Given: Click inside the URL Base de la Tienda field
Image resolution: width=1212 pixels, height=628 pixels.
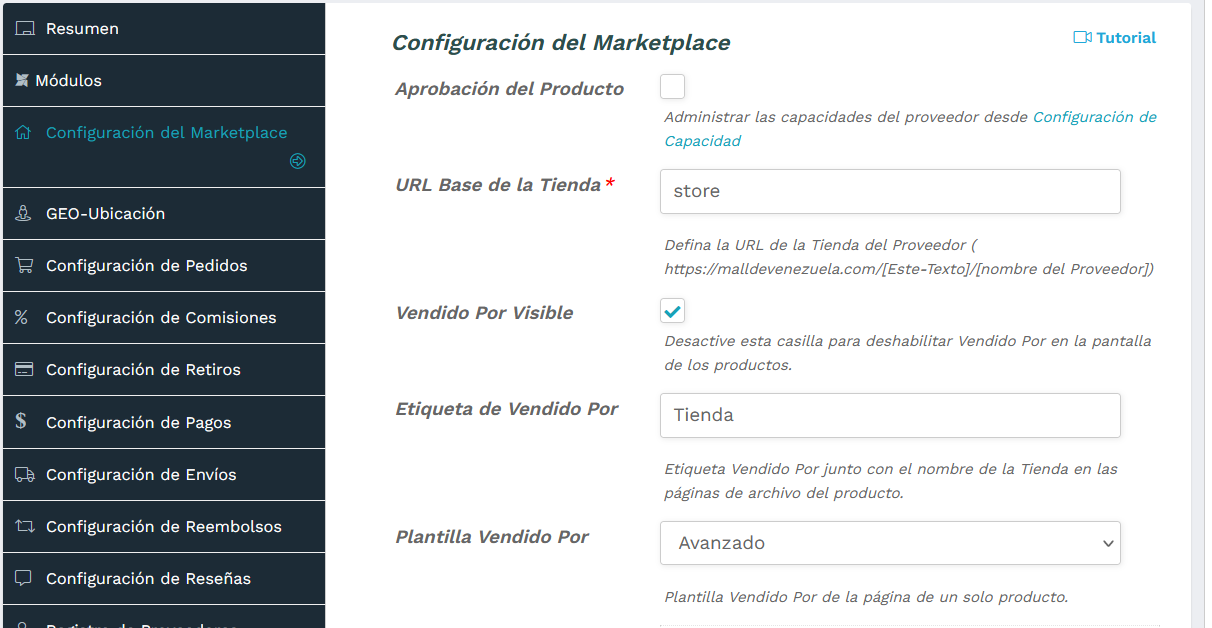Looking at the screenshot, I should pos(889,191).
